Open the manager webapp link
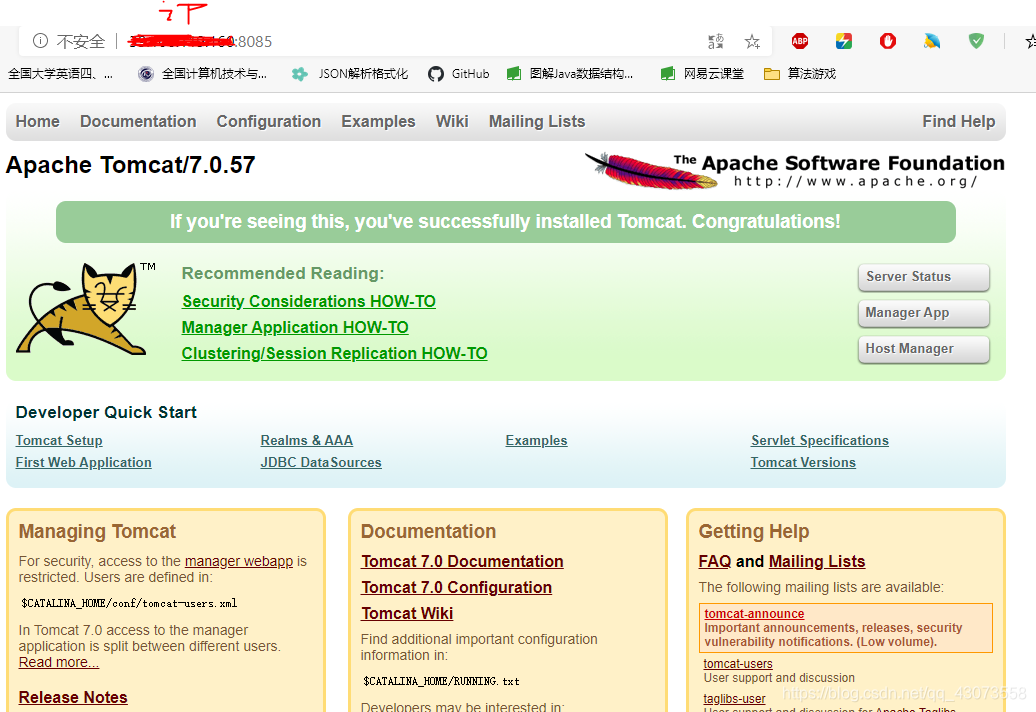 tap(239, 561)
